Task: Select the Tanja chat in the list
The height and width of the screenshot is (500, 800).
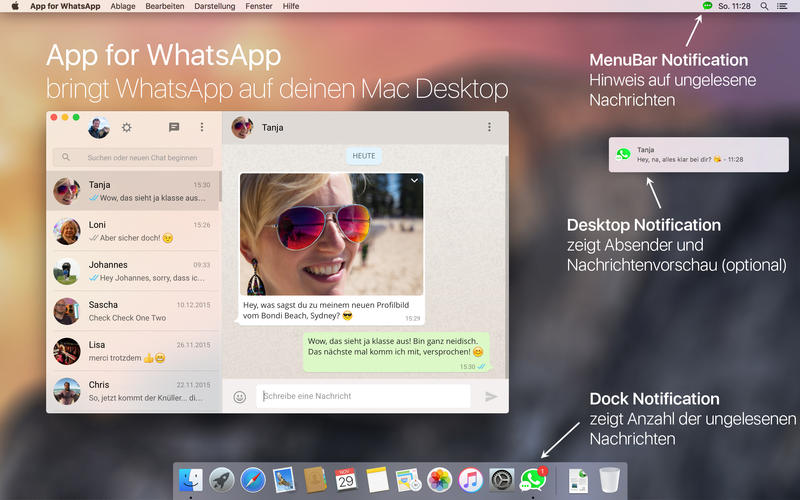Action: tap(134, 191)
